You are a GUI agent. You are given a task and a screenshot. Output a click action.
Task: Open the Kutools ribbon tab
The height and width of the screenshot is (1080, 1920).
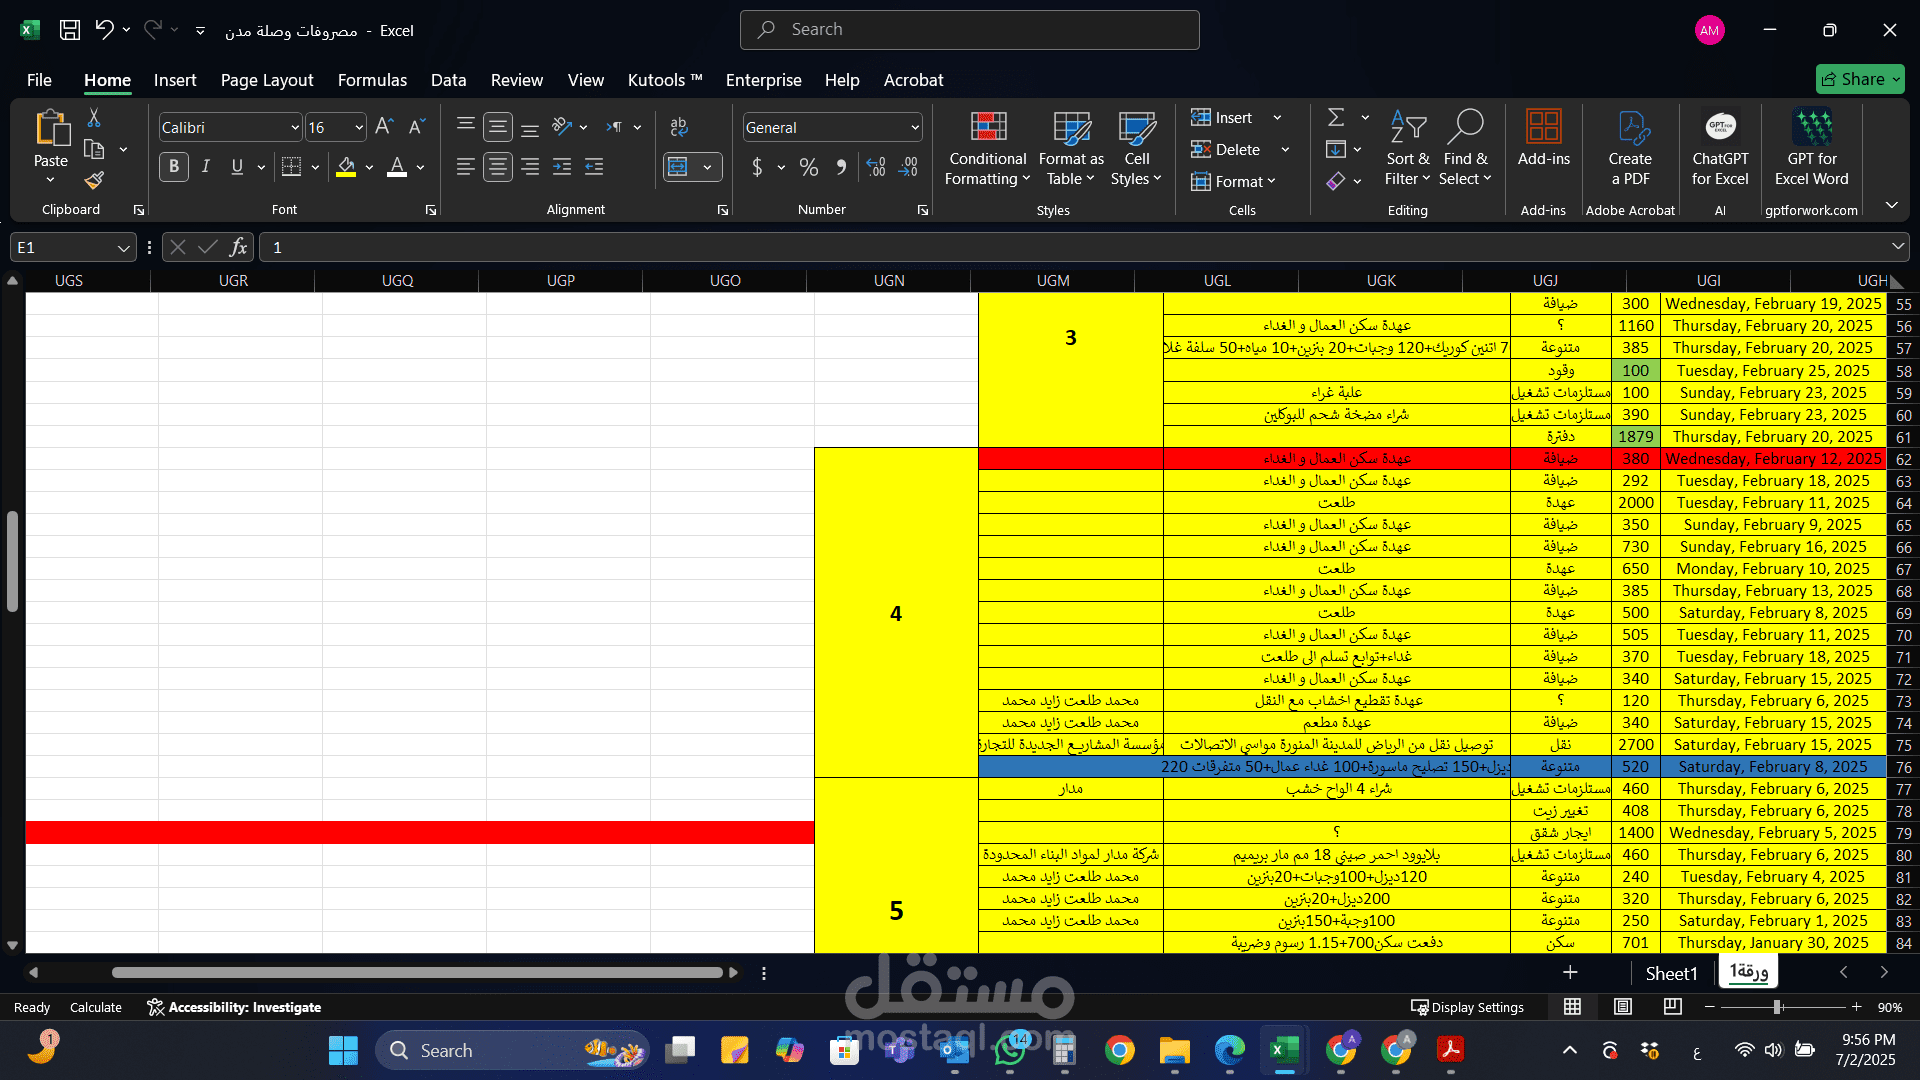click(x=665, y=80)
